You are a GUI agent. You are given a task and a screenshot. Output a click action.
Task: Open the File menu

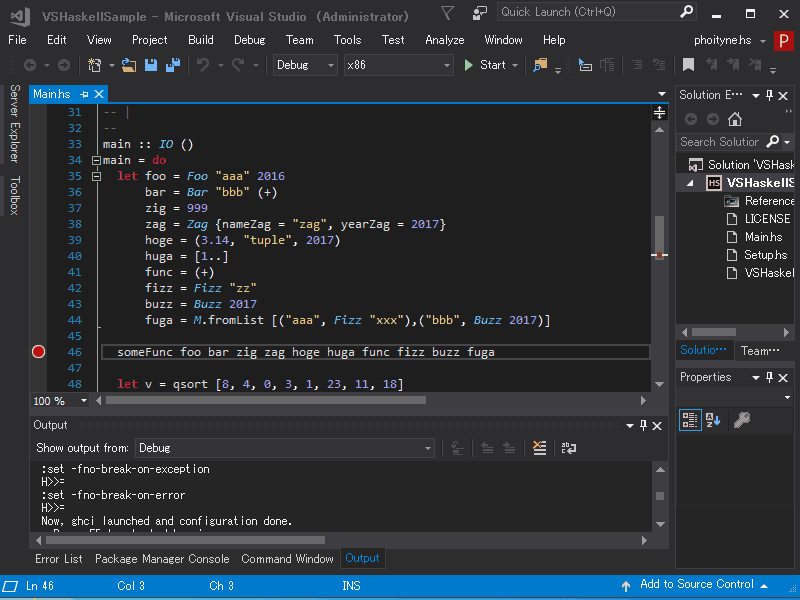click(x=17, y=40)
